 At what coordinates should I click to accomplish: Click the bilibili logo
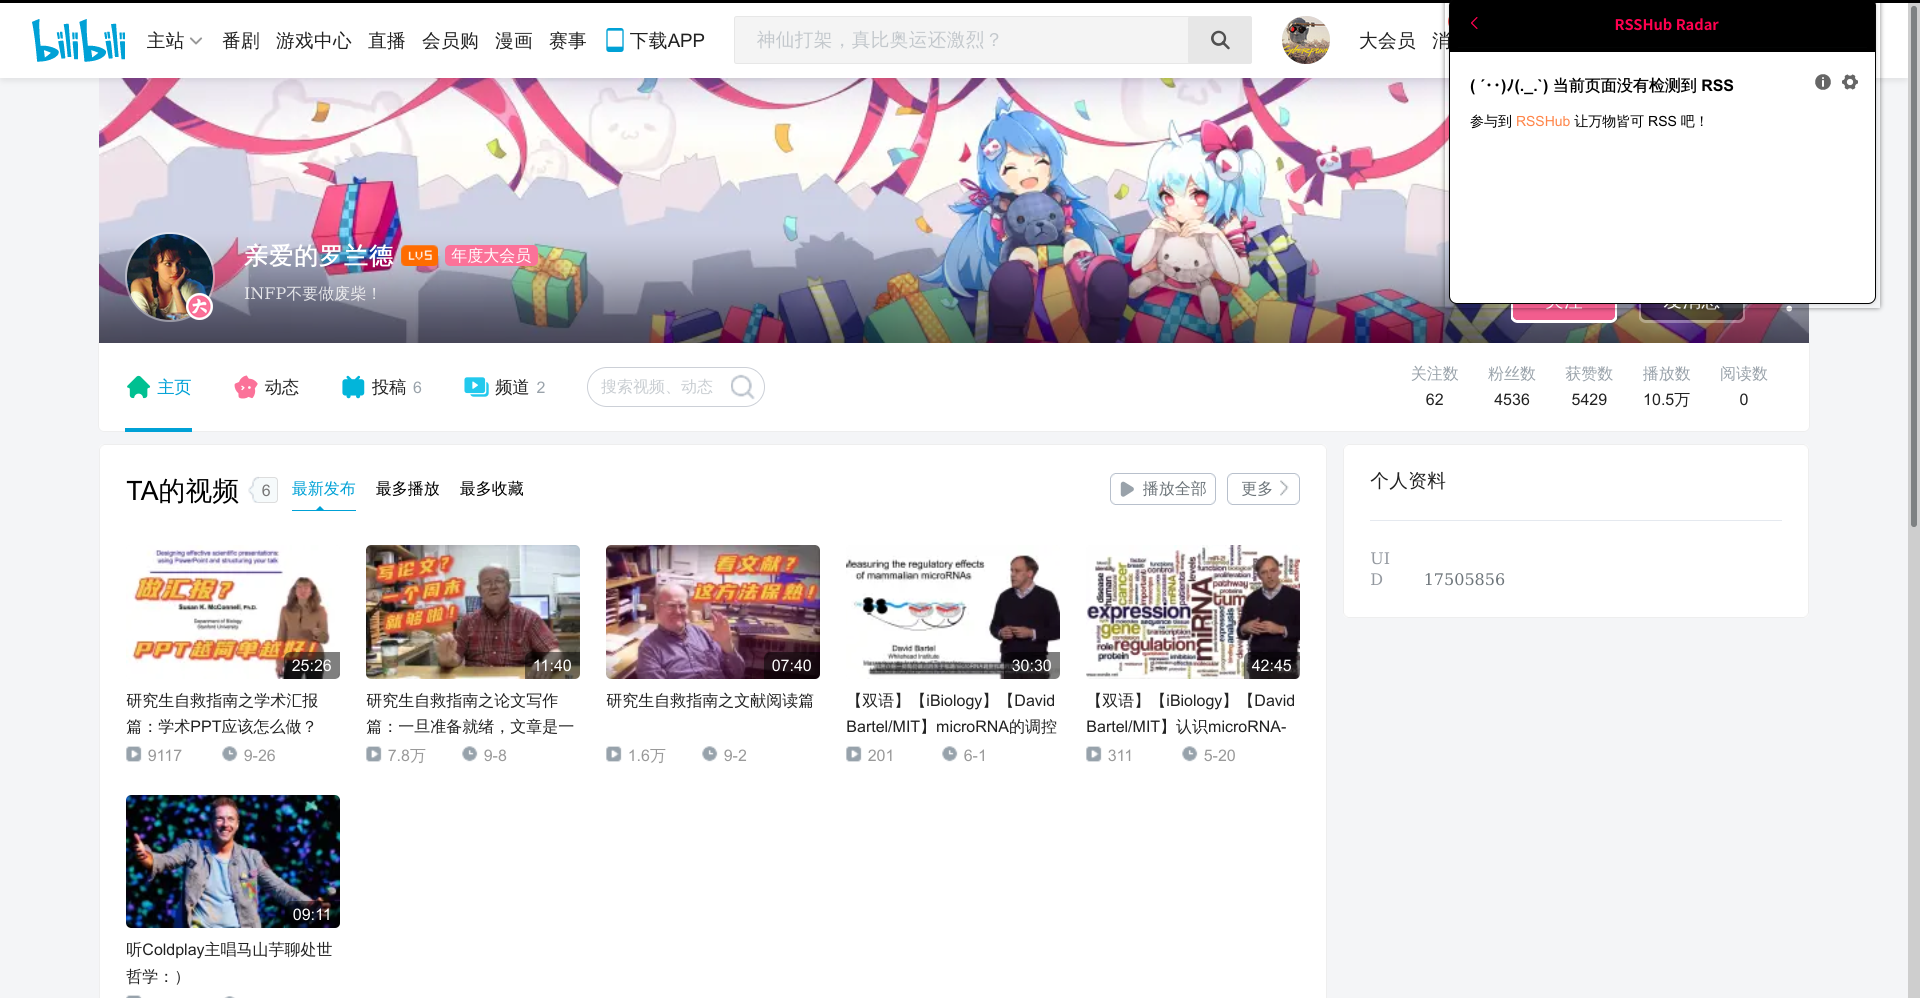(78, 39)
